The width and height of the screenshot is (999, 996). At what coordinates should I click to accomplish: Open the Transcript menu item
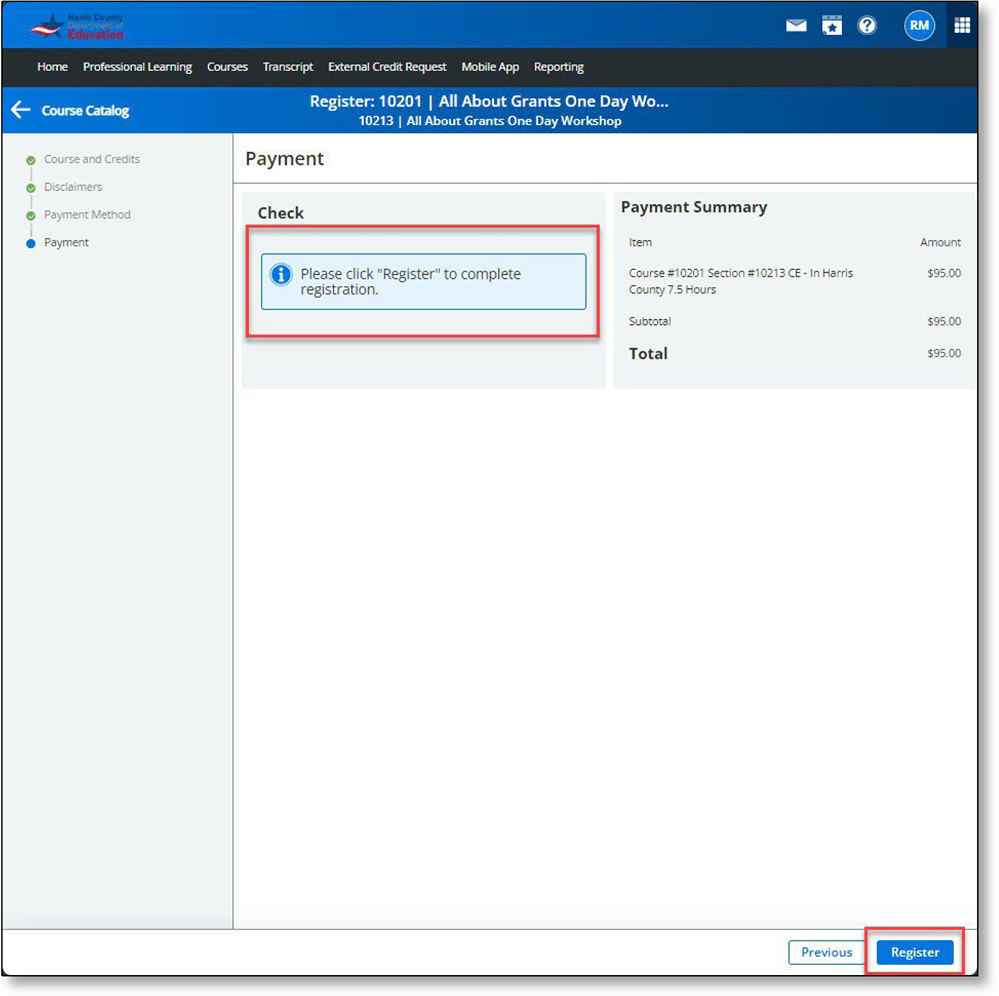coord(288,67)
